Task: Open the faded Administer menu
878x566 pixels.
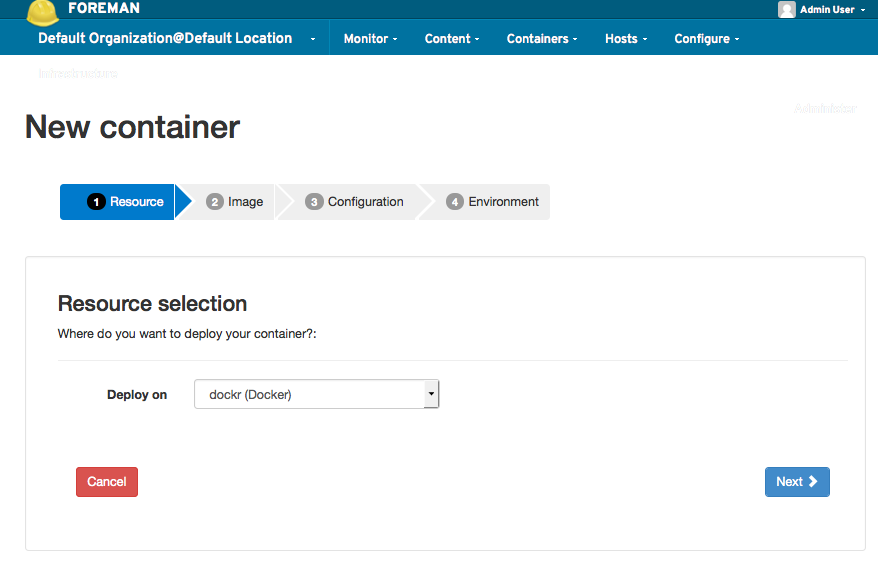Action: (x=825, y=108)
